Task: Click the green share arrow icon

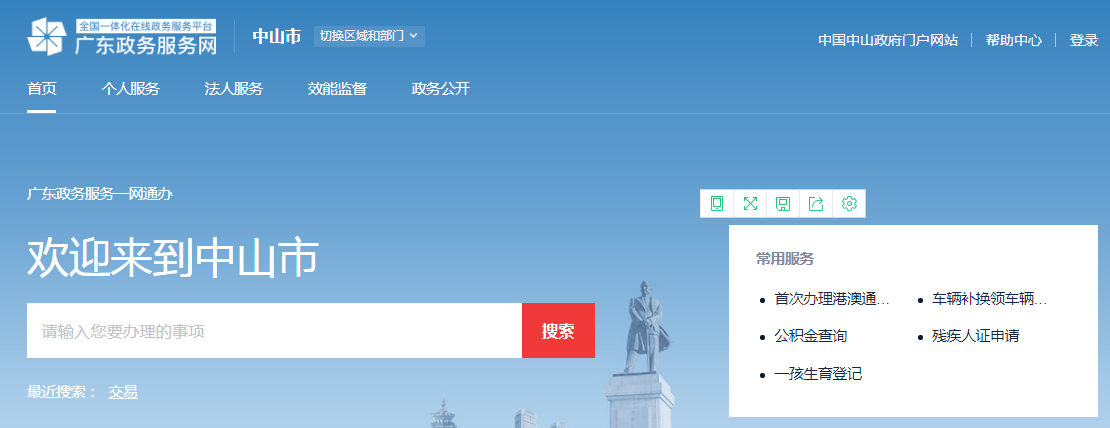Action: pos(816,204)
